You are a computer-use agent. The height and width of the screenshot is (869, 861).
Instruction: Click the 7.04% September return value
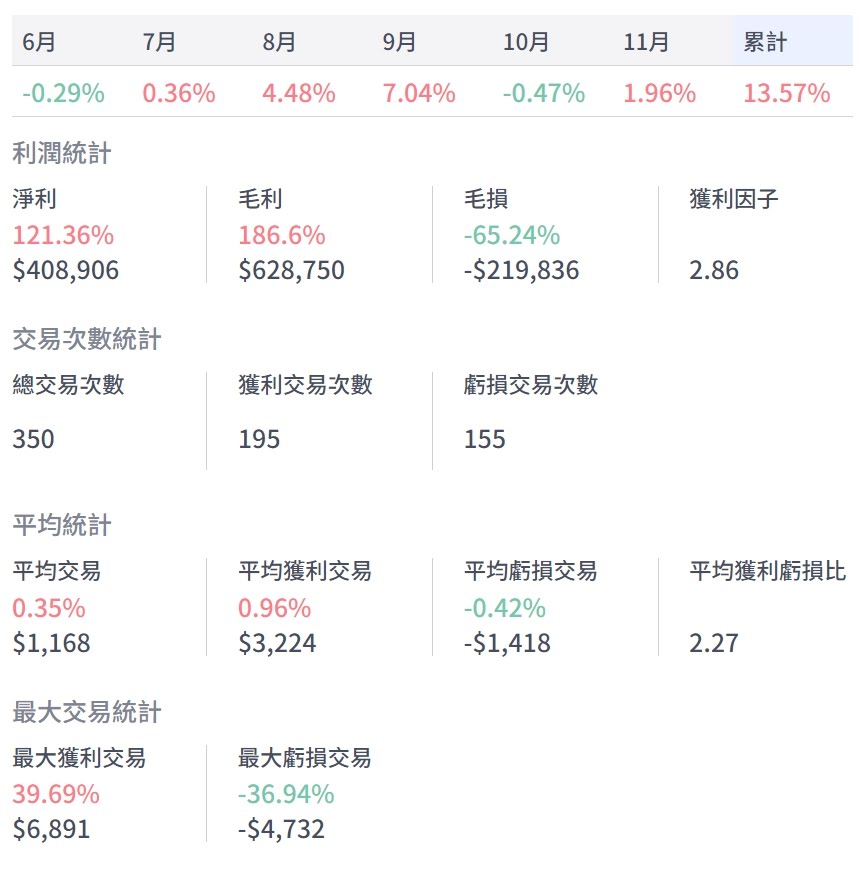coord(418,93)
